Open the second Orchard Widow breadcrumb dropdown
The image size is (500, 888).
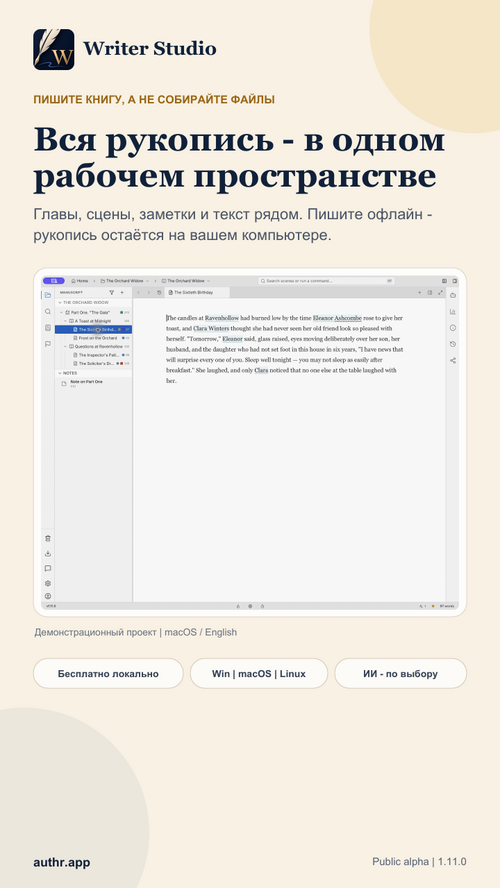[x=208, y=281]
